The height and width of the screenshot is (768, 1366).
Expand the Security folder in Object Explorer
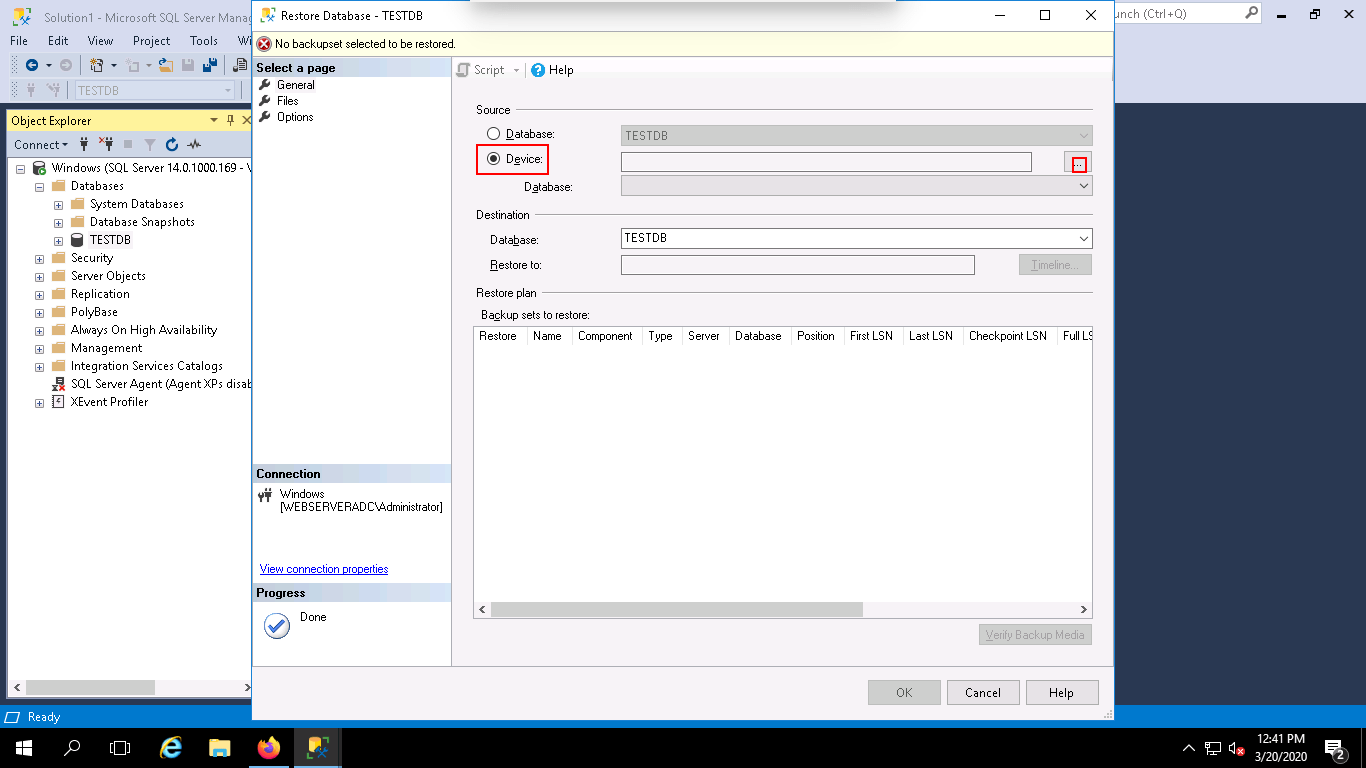(x=38, y=258)
